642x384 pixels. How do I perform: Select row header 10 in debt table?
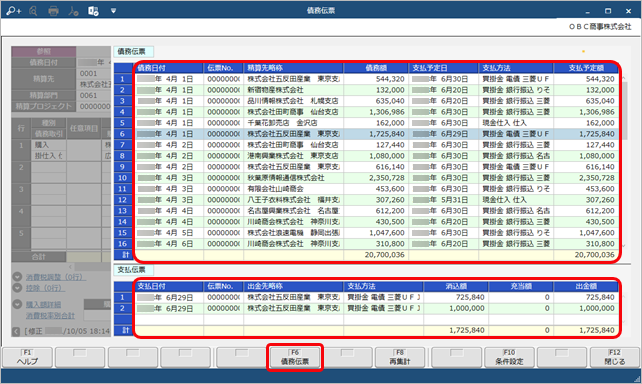(x=122, y=178)
